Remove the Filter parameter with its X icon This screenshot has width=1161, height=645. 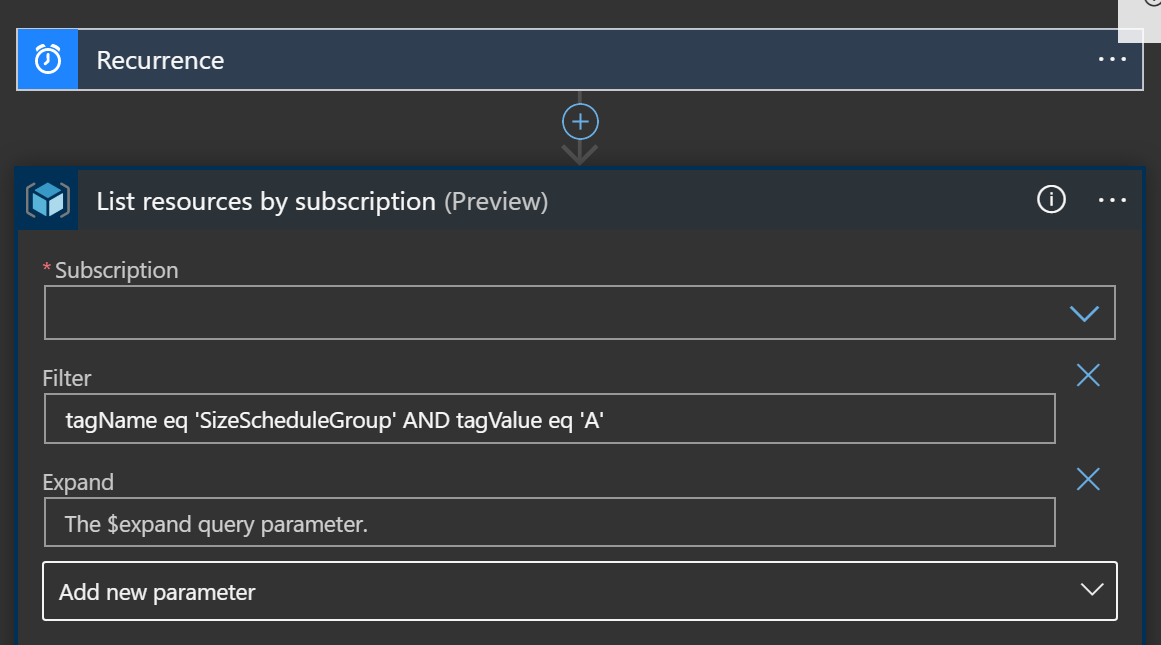tap(1088, 375)
